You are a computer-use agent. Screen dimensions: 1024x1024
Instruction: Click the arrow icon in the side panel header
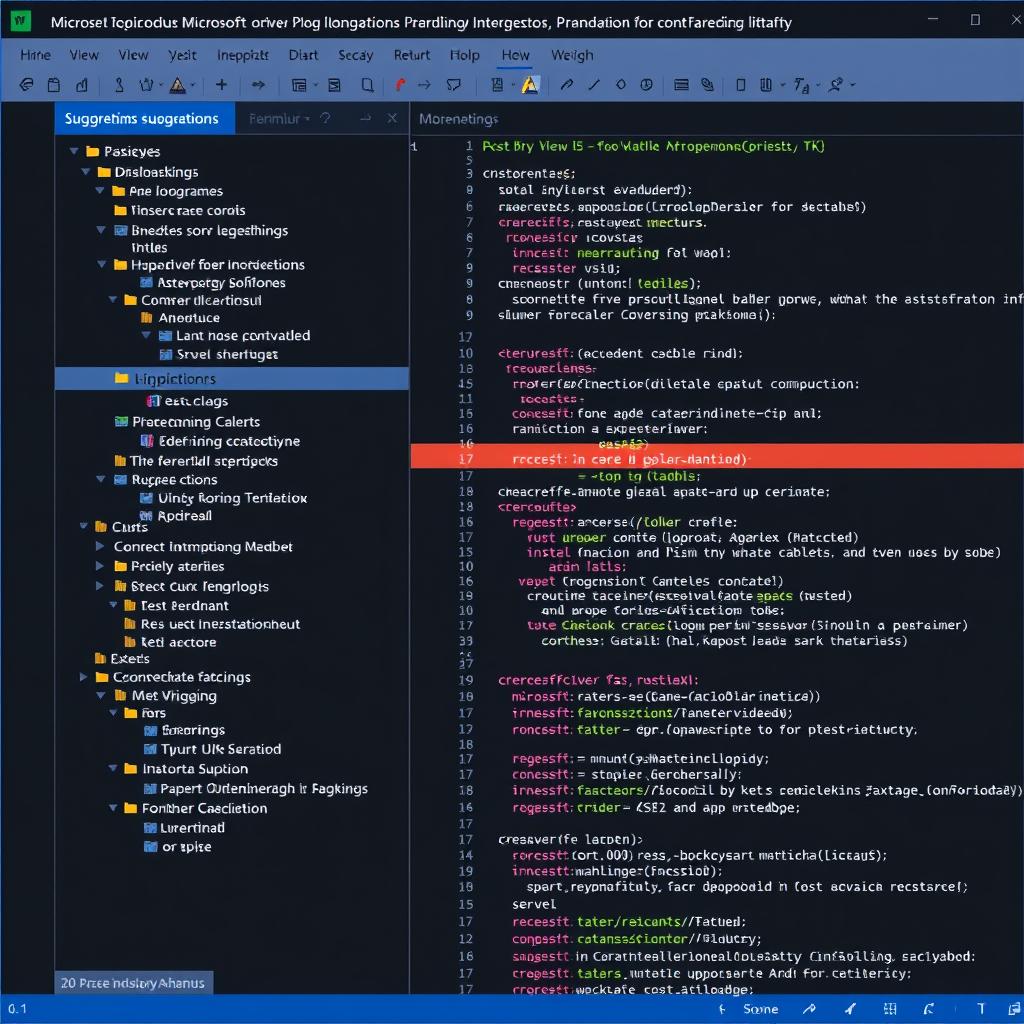click(x=365, y=118)
